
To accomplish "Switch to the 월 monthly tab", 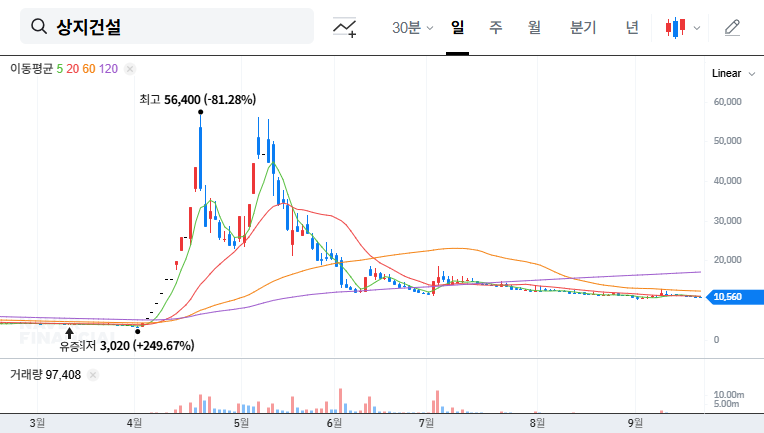I will (x=535, y=27).
